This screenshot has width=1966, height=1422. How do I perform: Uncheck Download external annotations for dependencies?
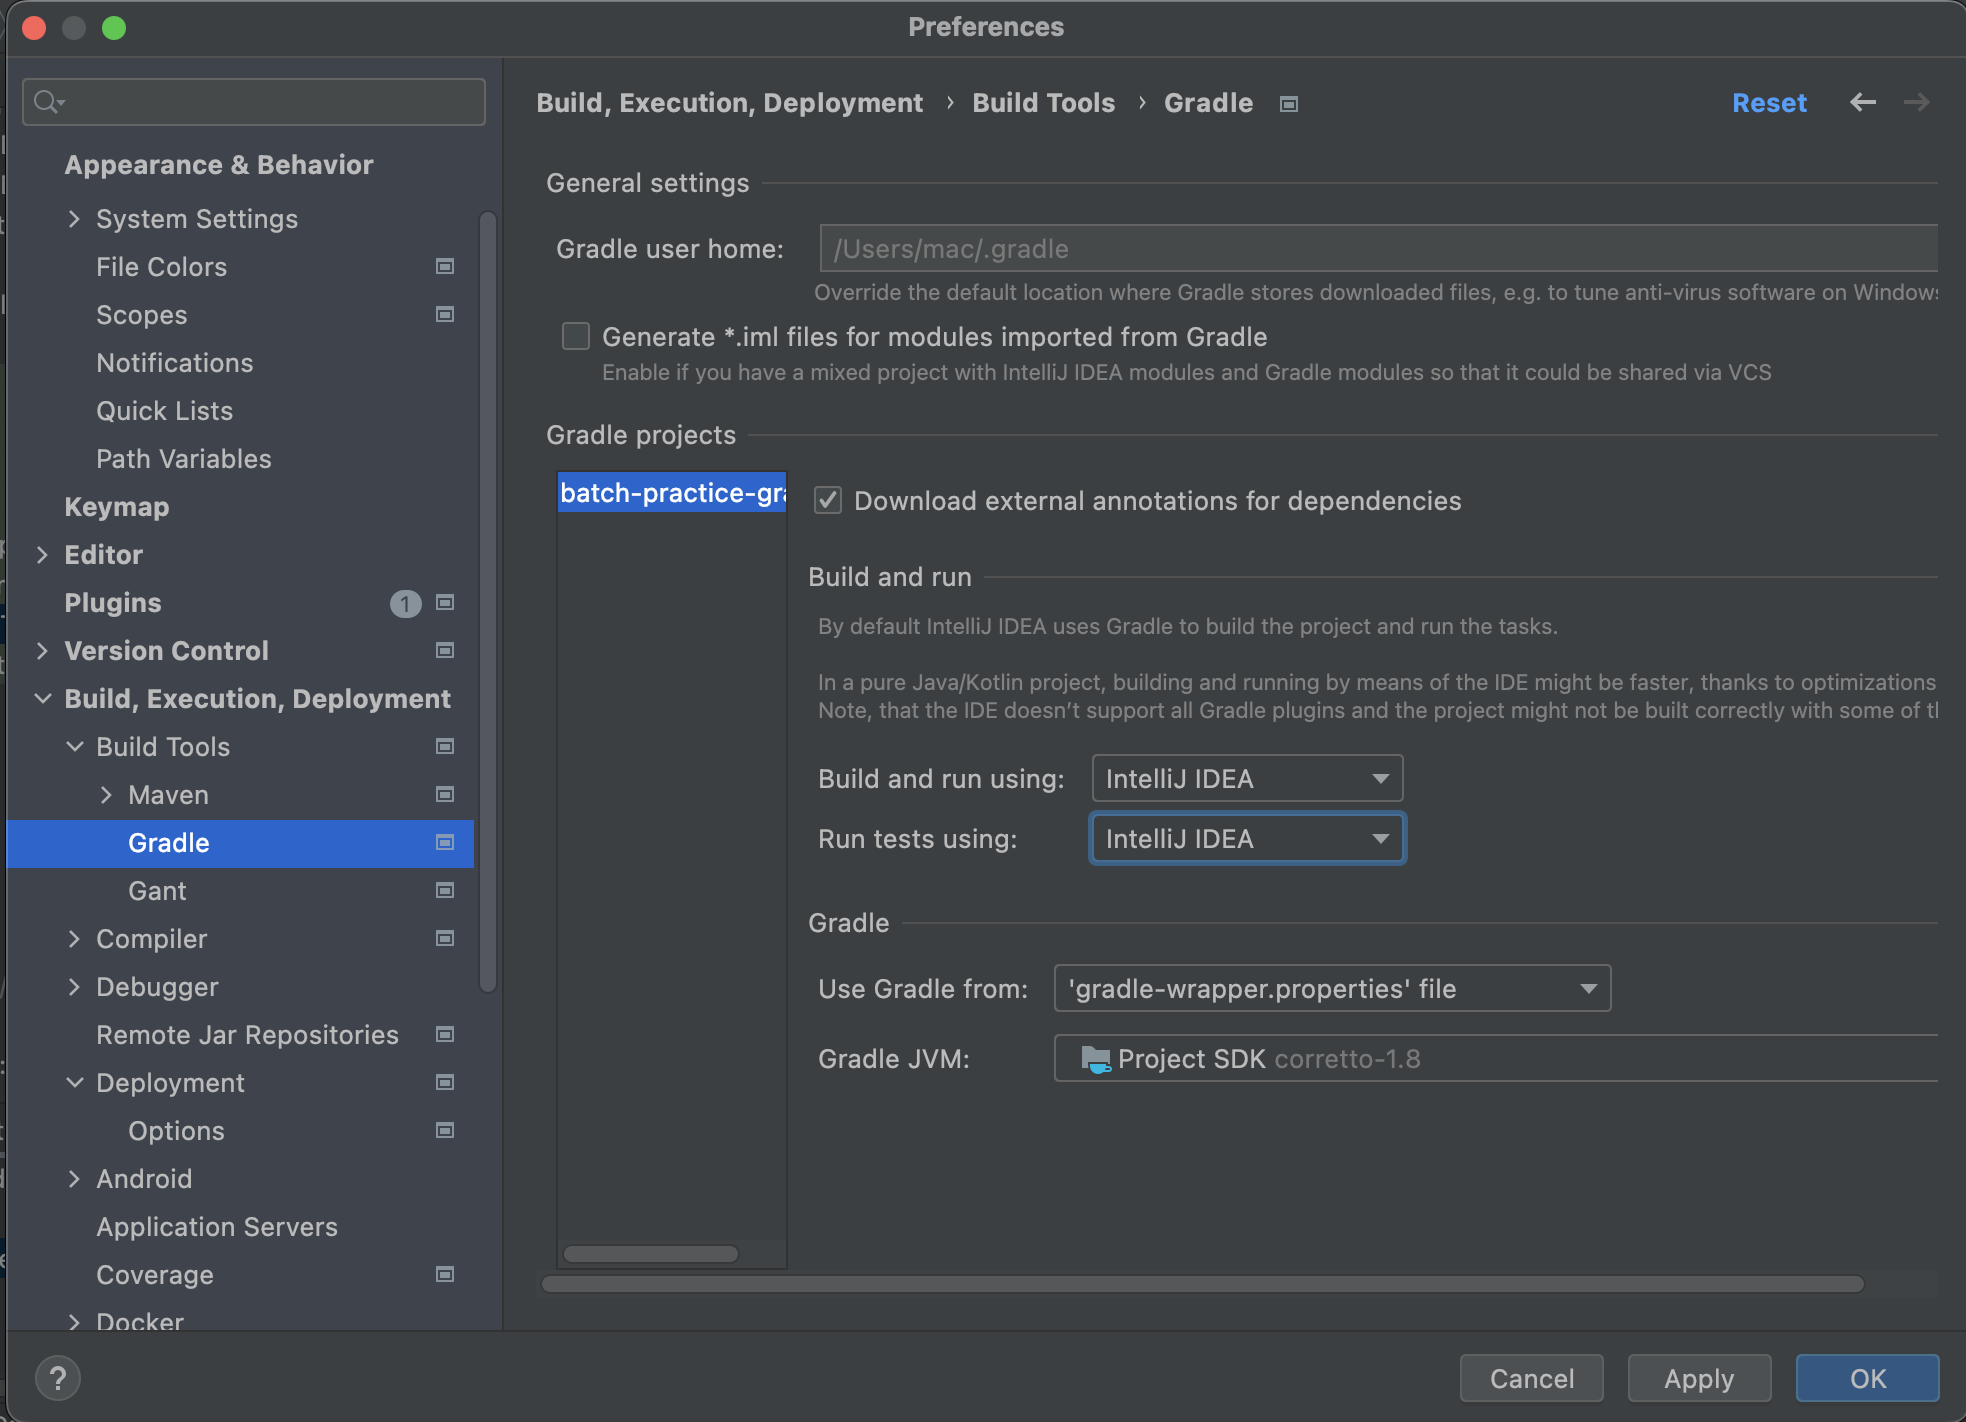(828, 501)
